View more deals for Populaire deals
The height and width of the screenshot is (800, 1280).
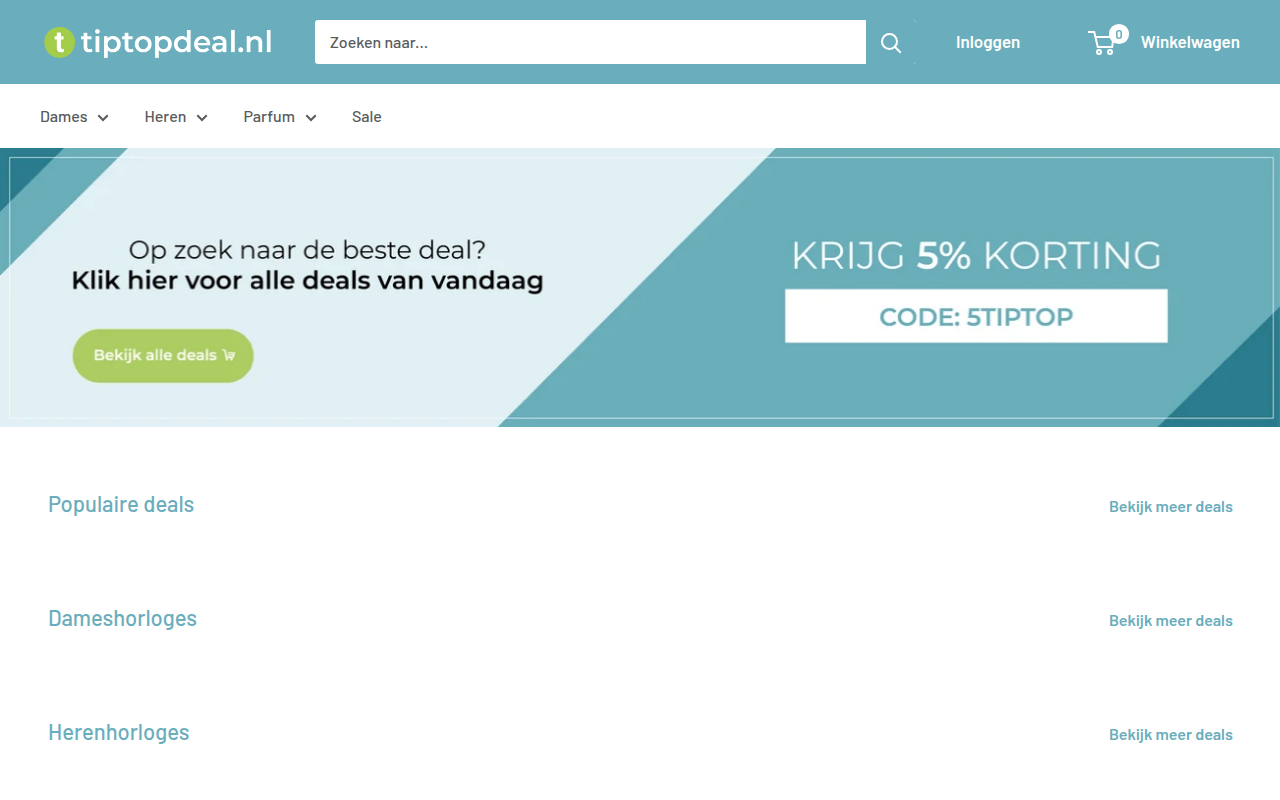point(1171,506)
